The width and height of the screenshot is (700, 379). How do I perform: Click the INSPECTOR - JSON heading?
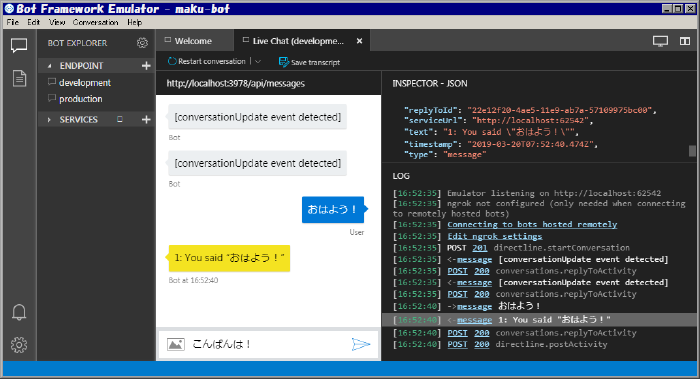[429, 83]
